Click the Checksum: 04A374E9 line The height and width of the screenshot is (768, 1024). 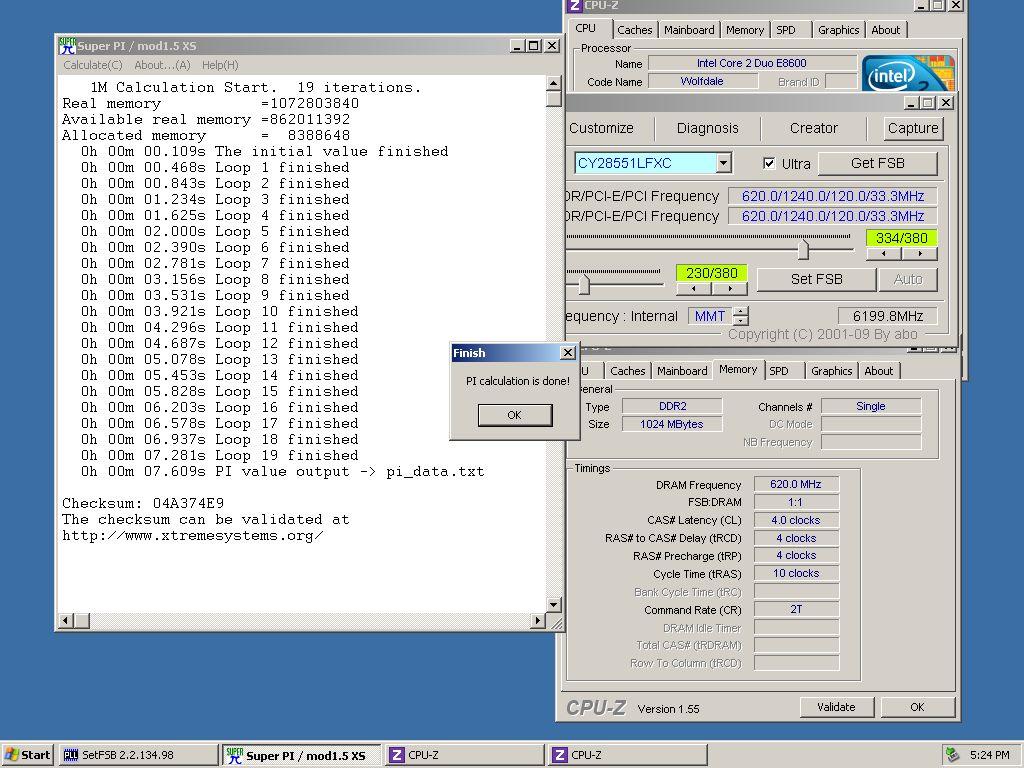click(x=143, y=504)
